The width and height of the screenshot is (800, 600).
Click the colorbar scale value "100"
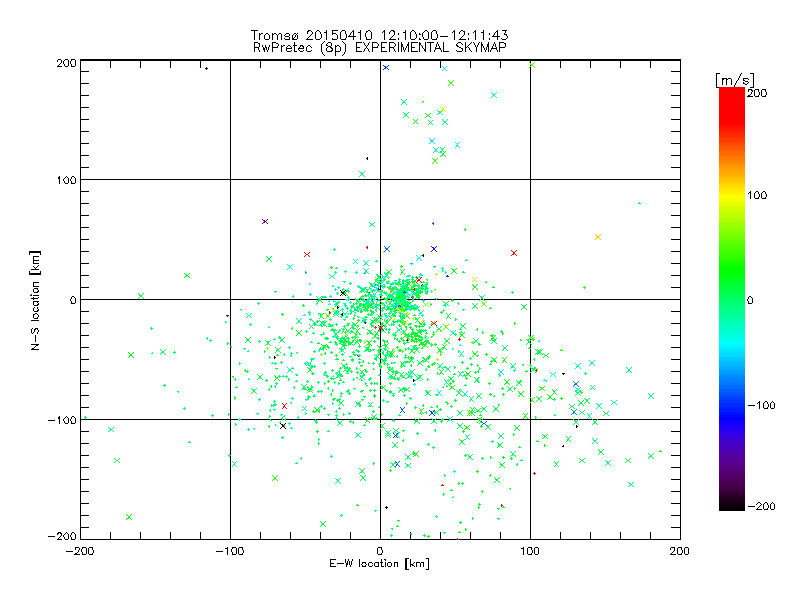[757, 195]
